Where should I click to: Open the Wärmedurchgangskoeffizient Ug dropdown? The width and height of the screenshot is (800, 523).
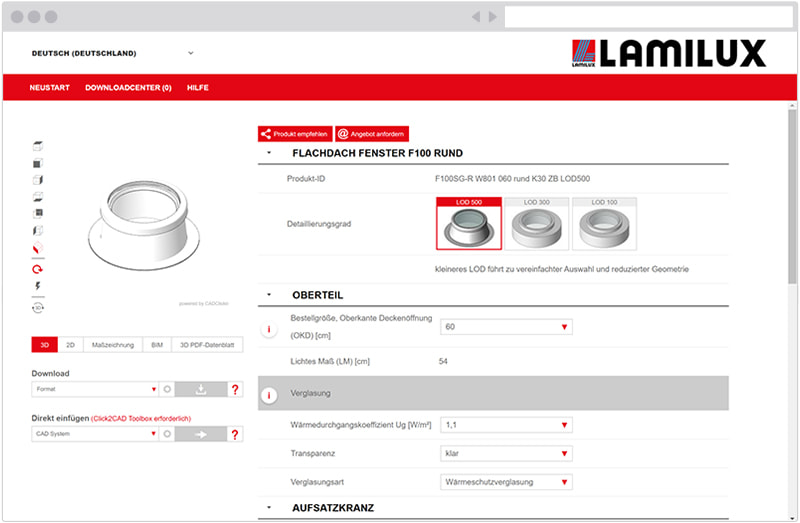[x=506, y=425]
